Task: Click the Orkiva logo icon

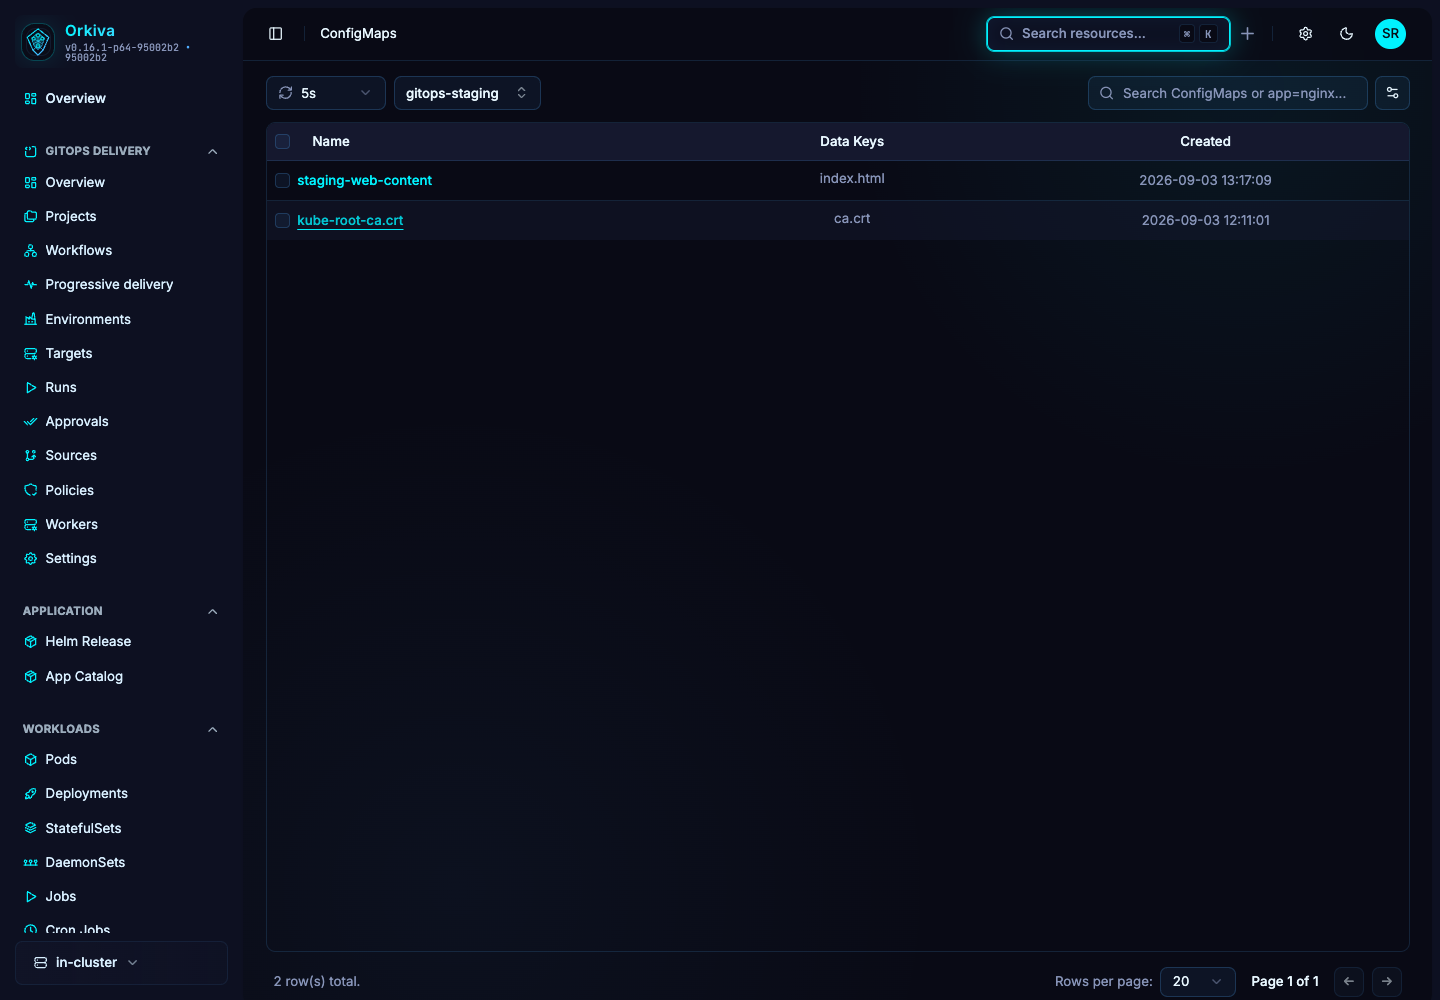Action: coord(38,42)
